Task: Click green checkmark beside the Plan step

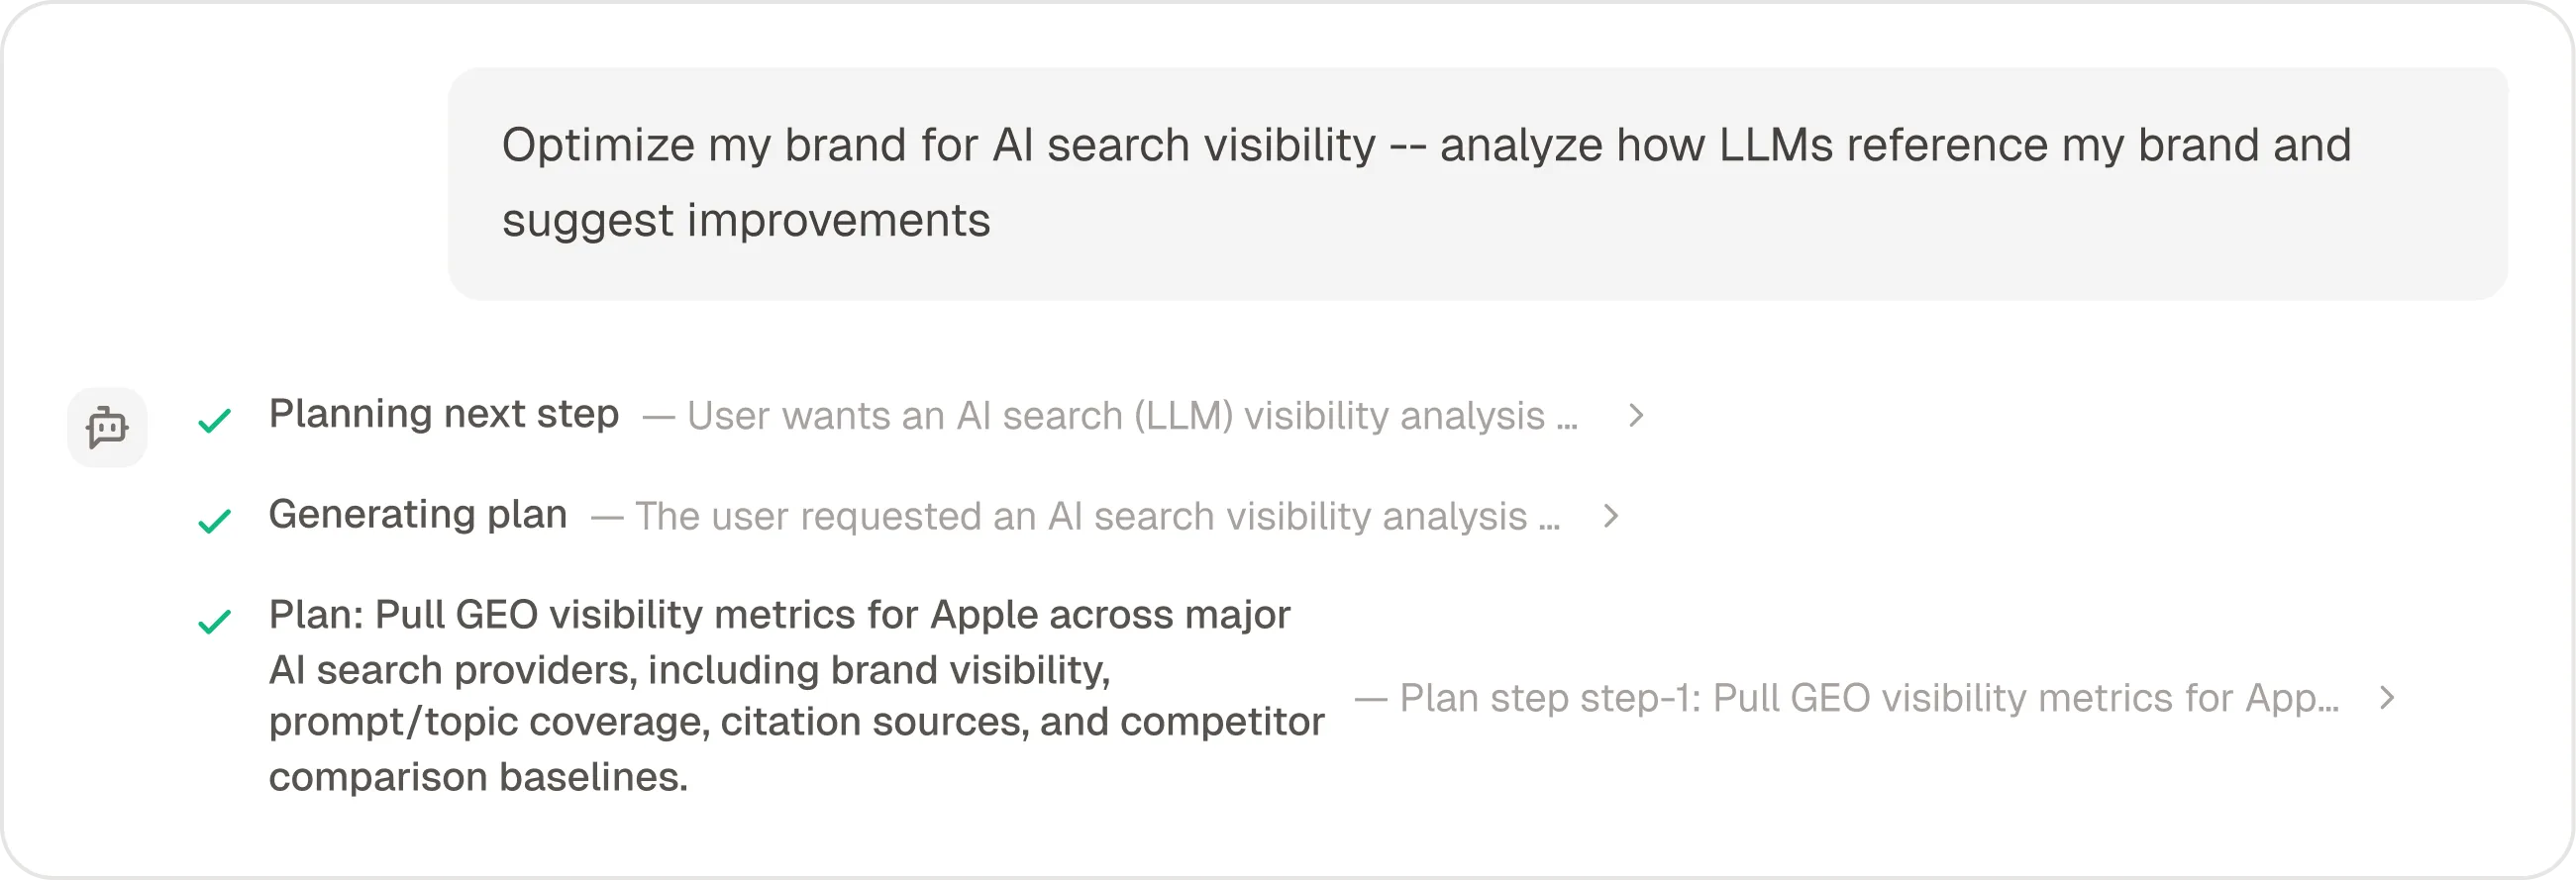Action: click(214, 622)
